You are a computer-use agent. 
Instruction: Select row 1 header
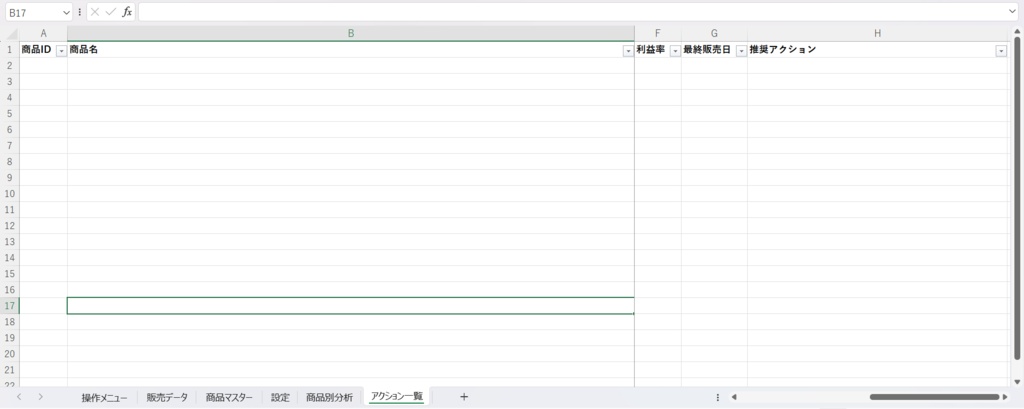tap(10, 50)
